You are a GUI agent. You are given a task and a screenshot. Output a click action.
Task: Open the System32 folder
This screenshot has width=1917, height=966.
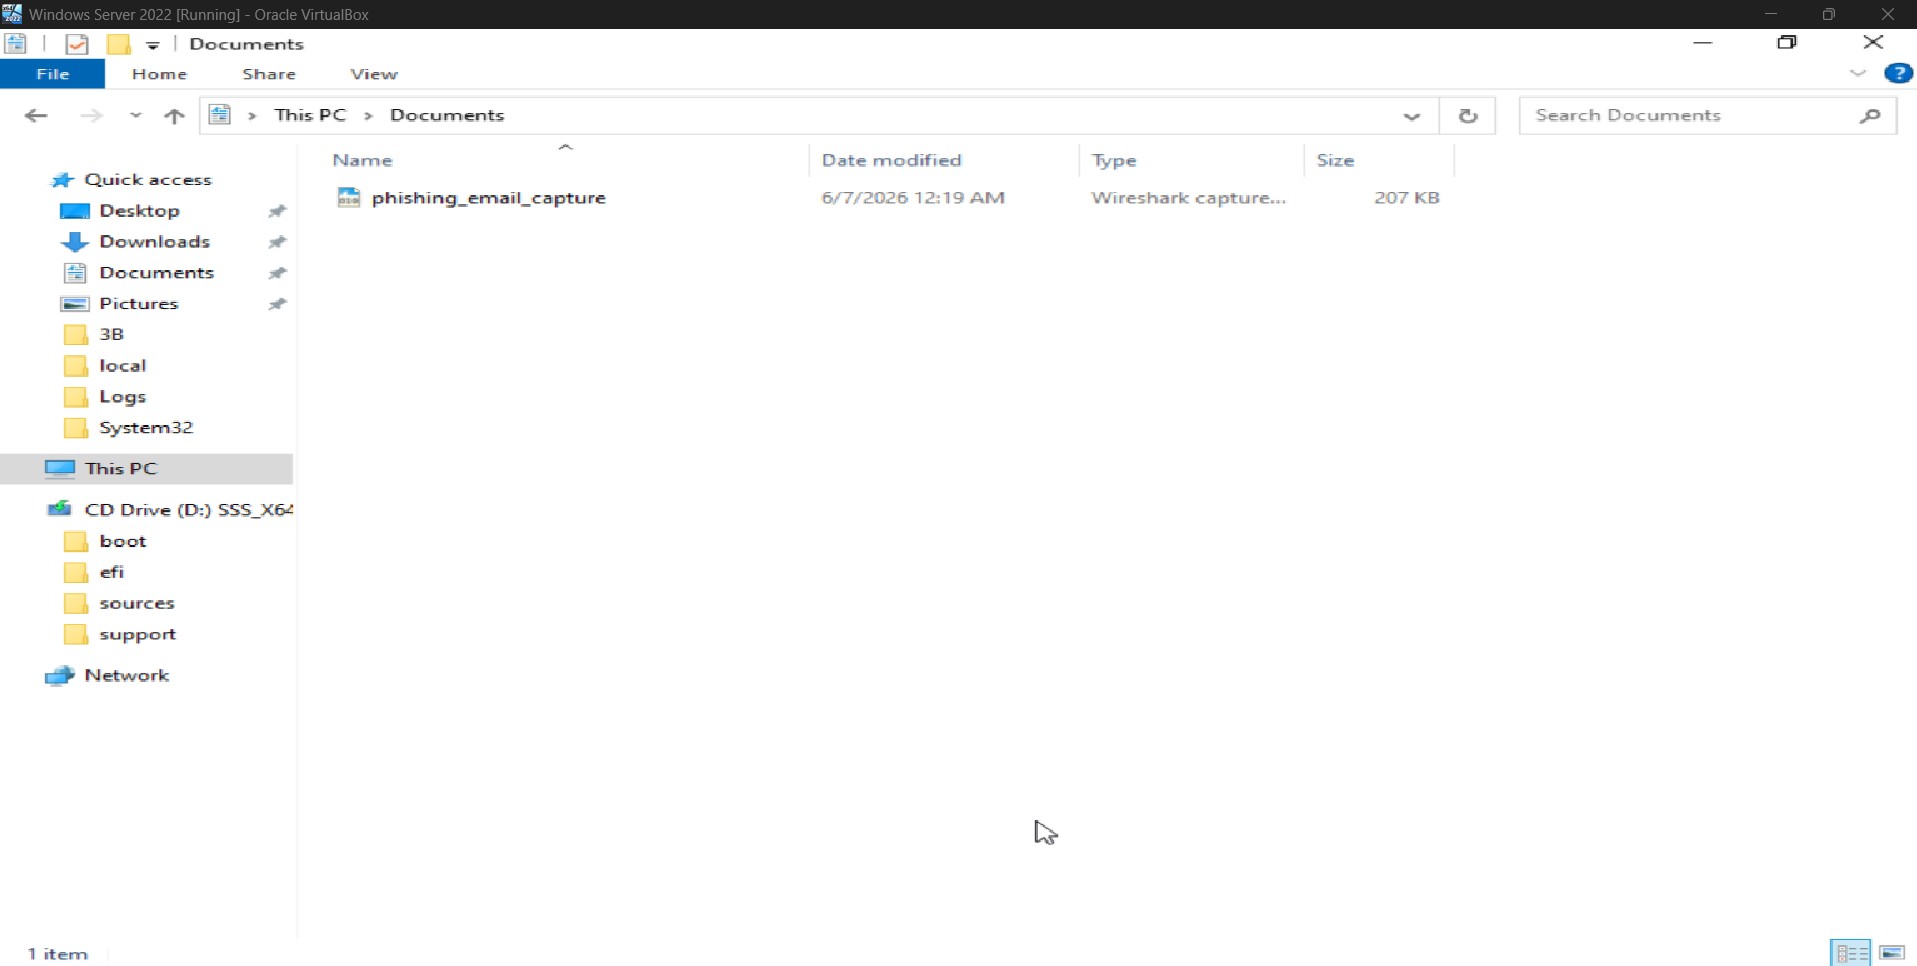146,428
